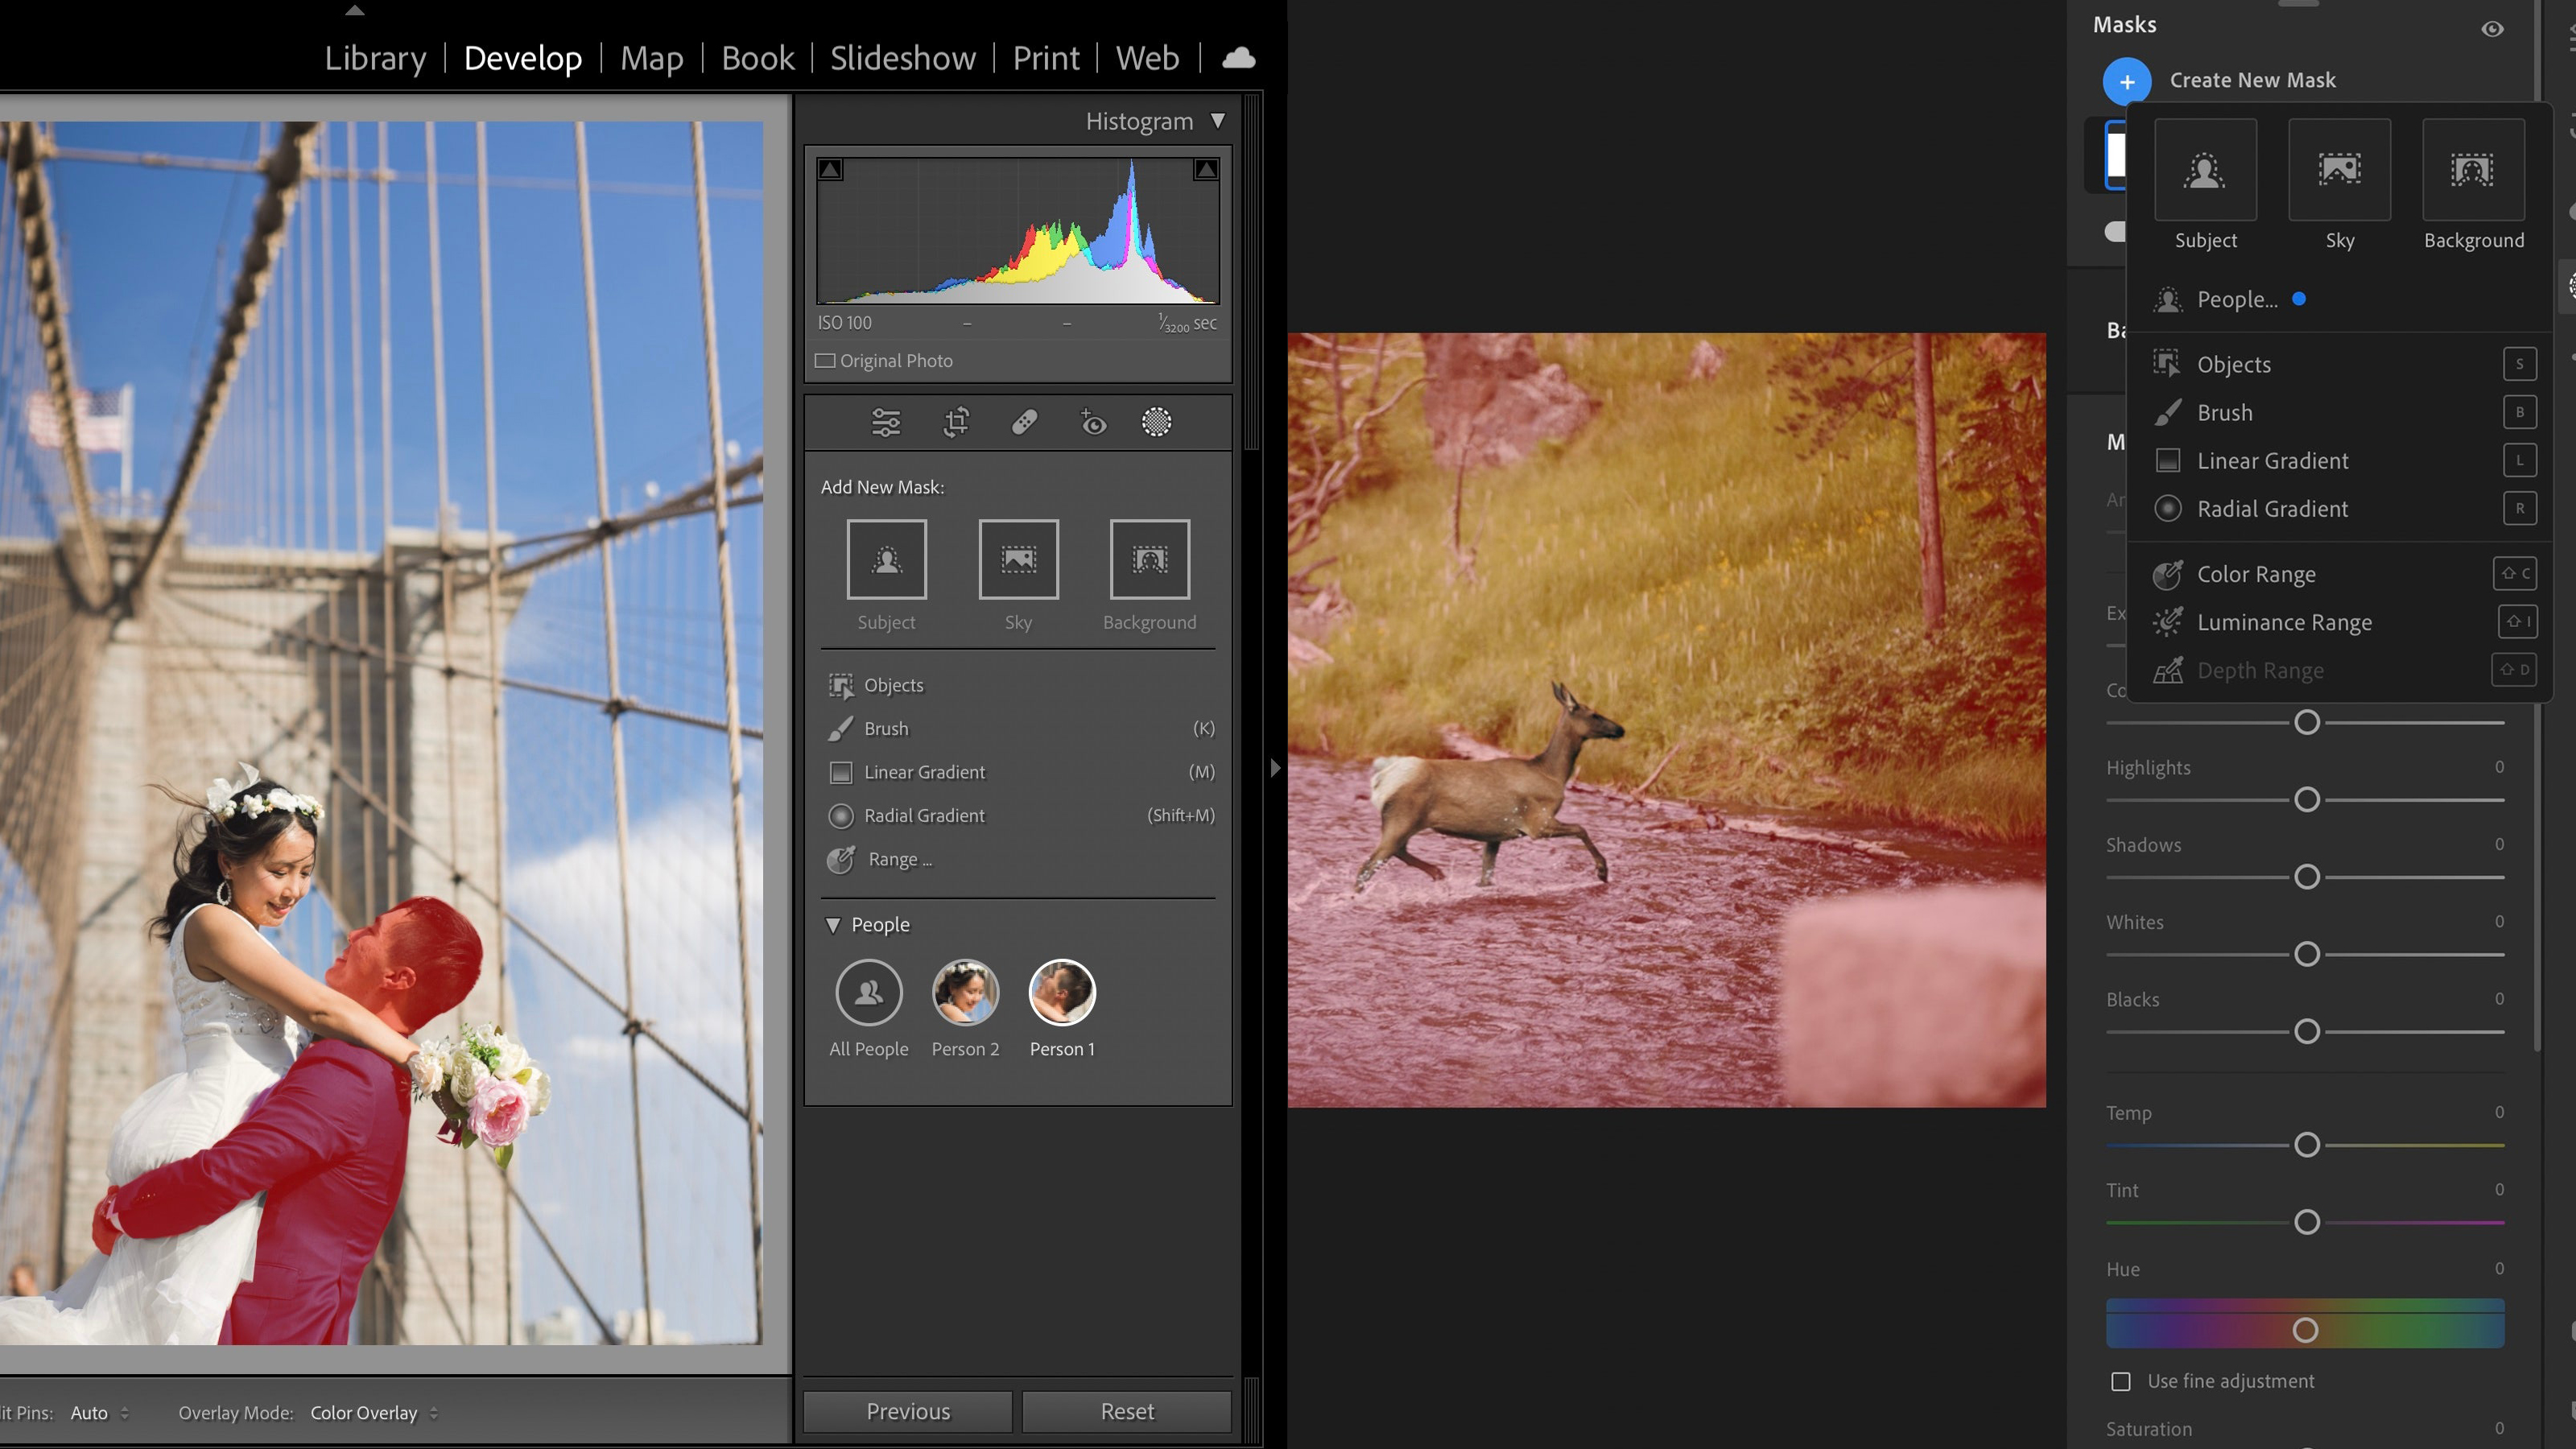Toggle mask visibility preview icon
Image resolution: width=2576 pixels, height=1449 pixels.
click(x=2493, y=28)
